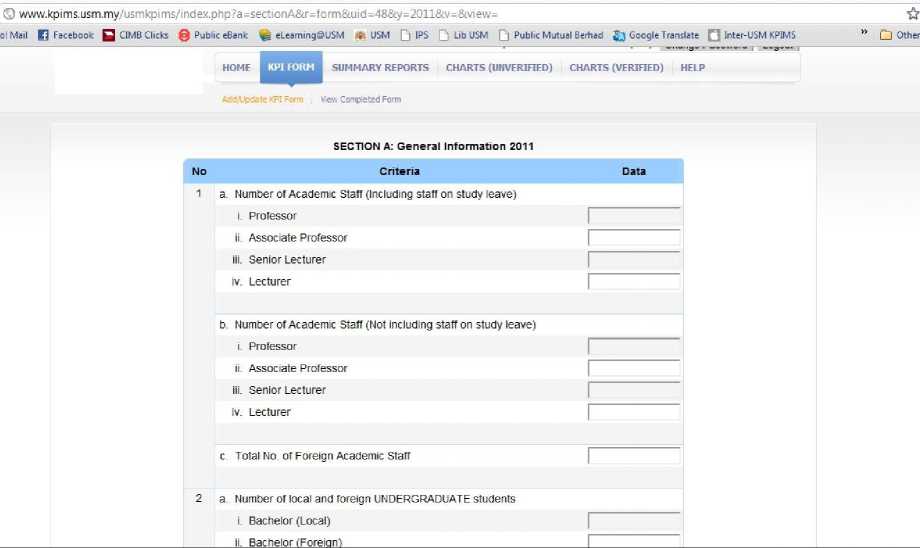The height and width of the screenshot is (548, 920).
Task: Click the Associate Professor field including study leave
Action: 634,238
